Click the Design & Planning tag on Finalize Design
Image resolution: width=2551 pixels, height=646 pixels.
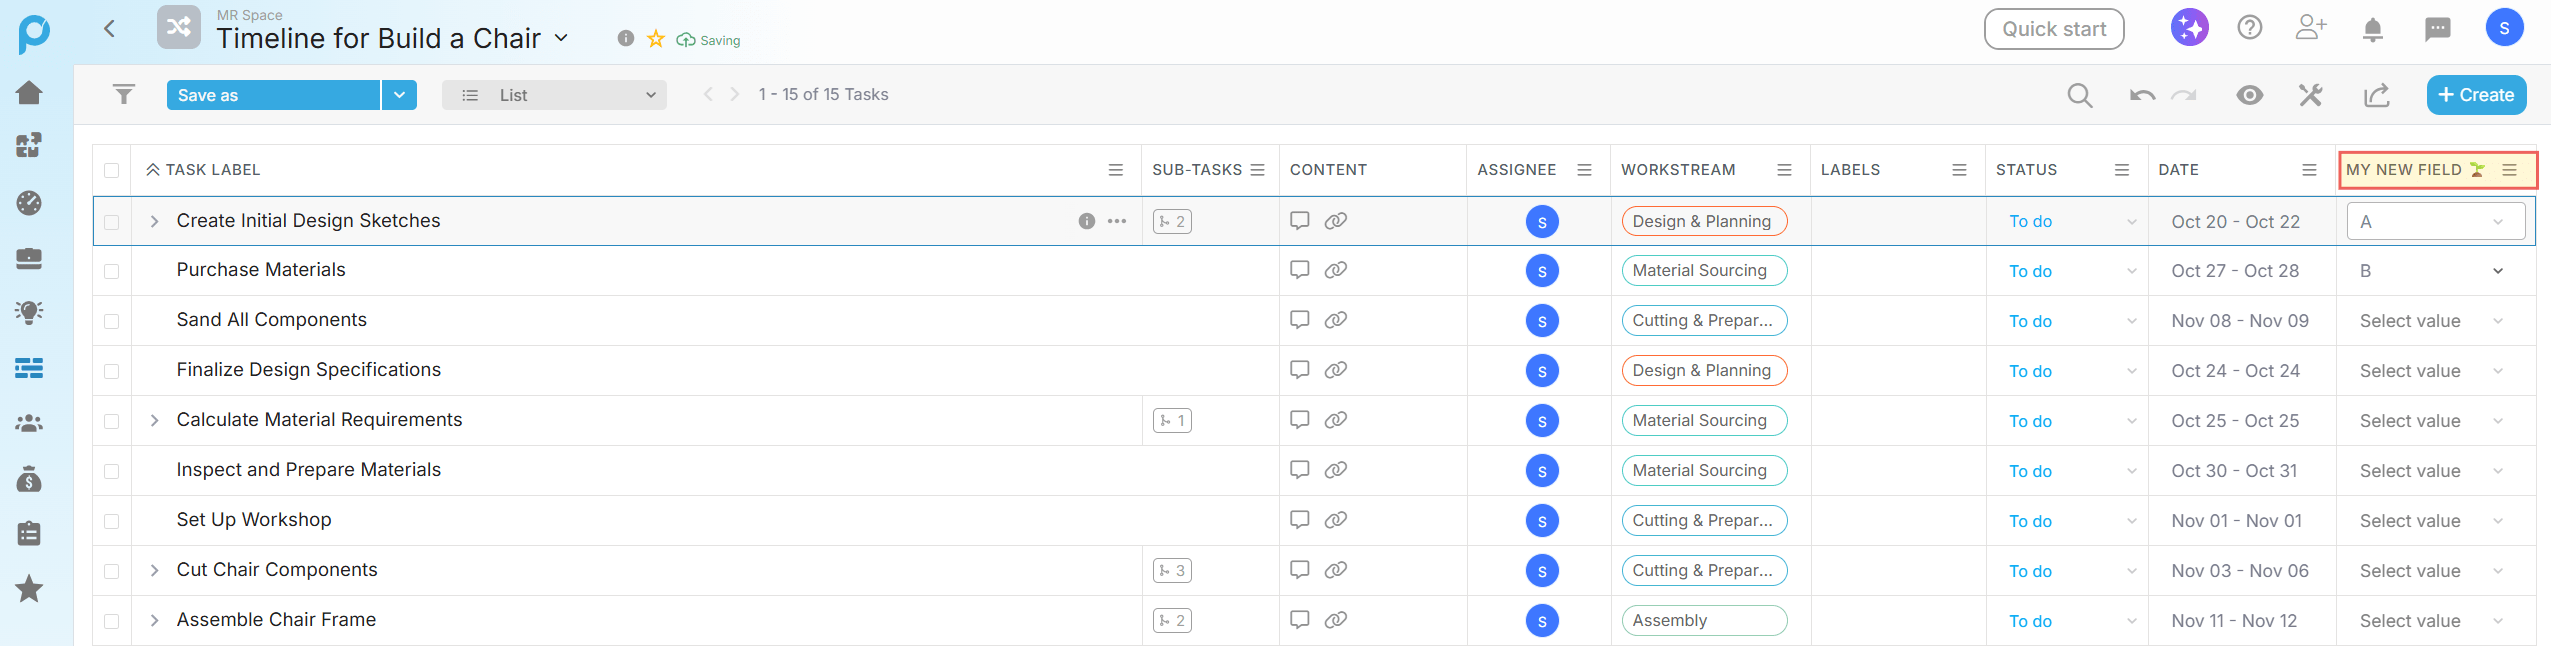click(x=1702, y=371)
